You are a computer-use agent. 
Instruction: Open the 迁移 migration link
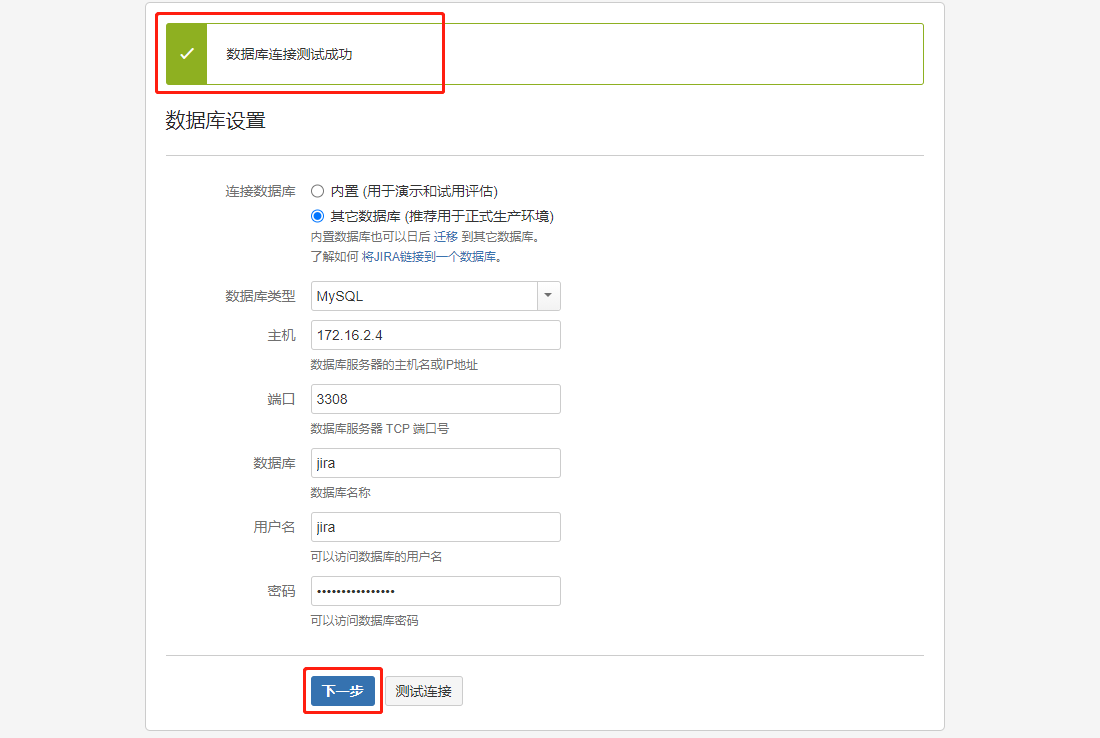[445, 237]
